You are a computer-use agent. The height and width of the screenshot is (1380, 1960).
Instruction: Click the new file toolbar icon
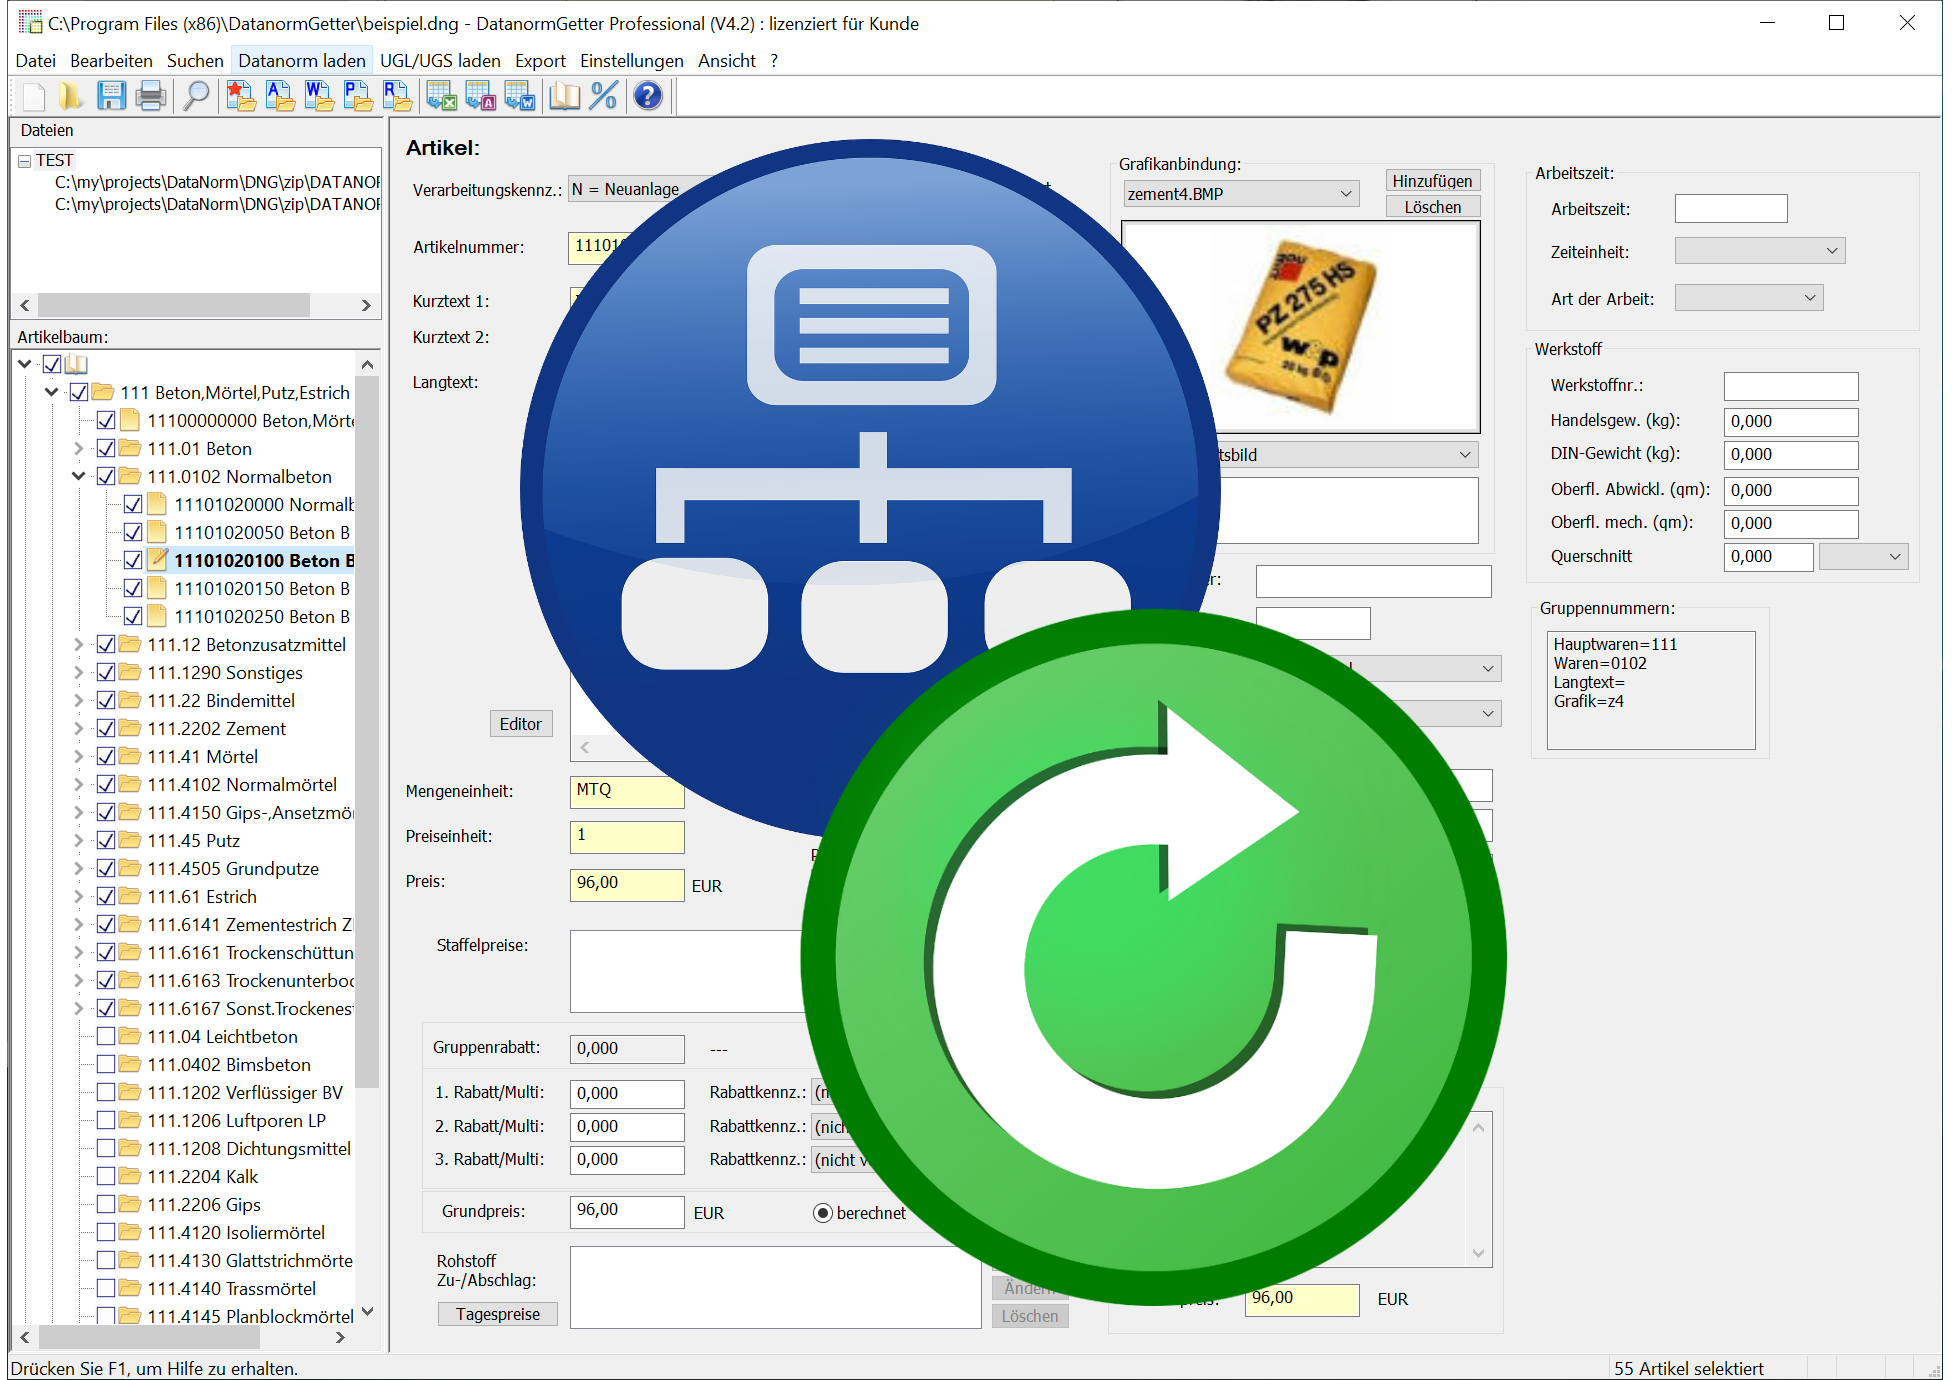tap(33, 96)
